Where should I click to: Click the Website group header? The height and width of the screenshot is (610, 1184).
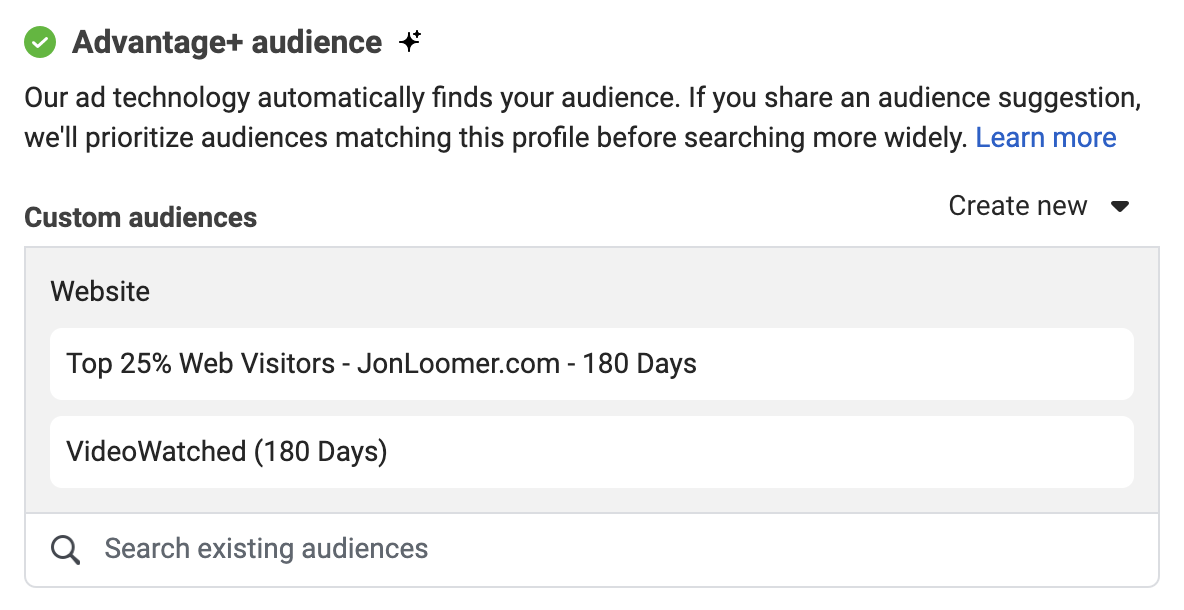point(100,291)
